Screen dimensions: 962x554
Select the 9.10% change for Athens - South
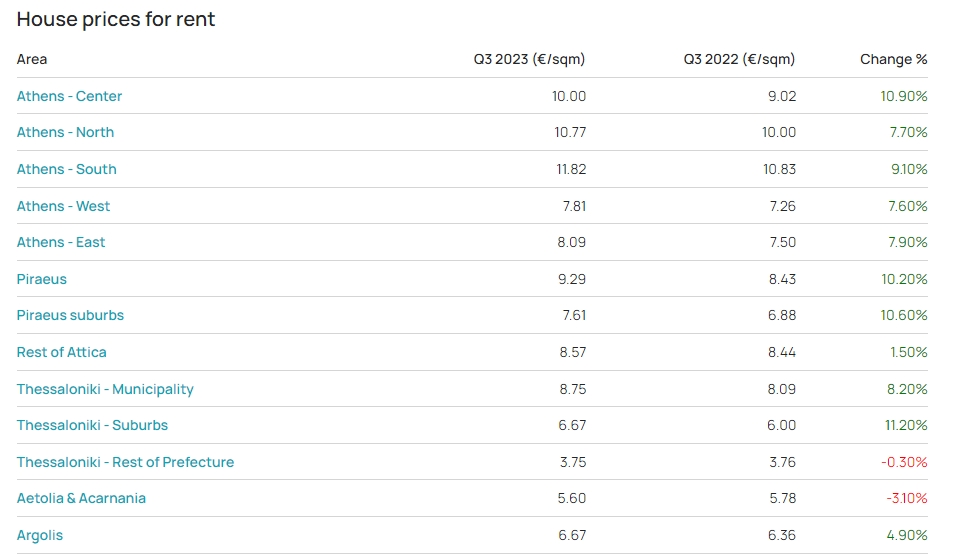click(x=909, y=169)
